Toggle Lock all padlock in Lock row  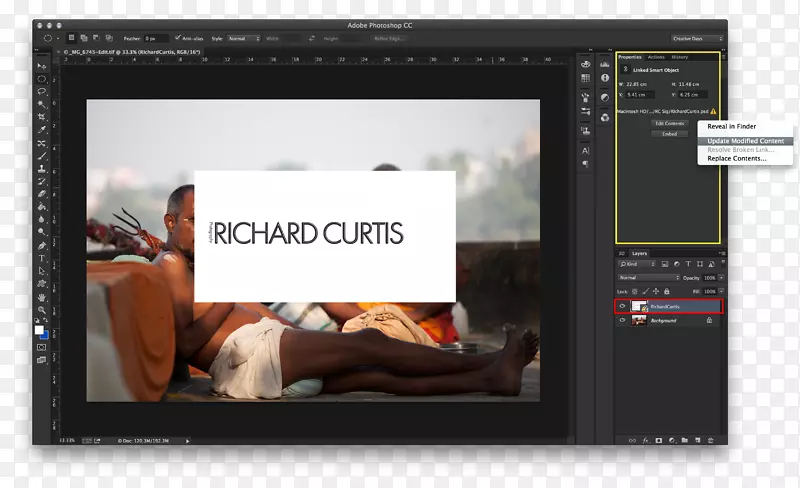666,291
